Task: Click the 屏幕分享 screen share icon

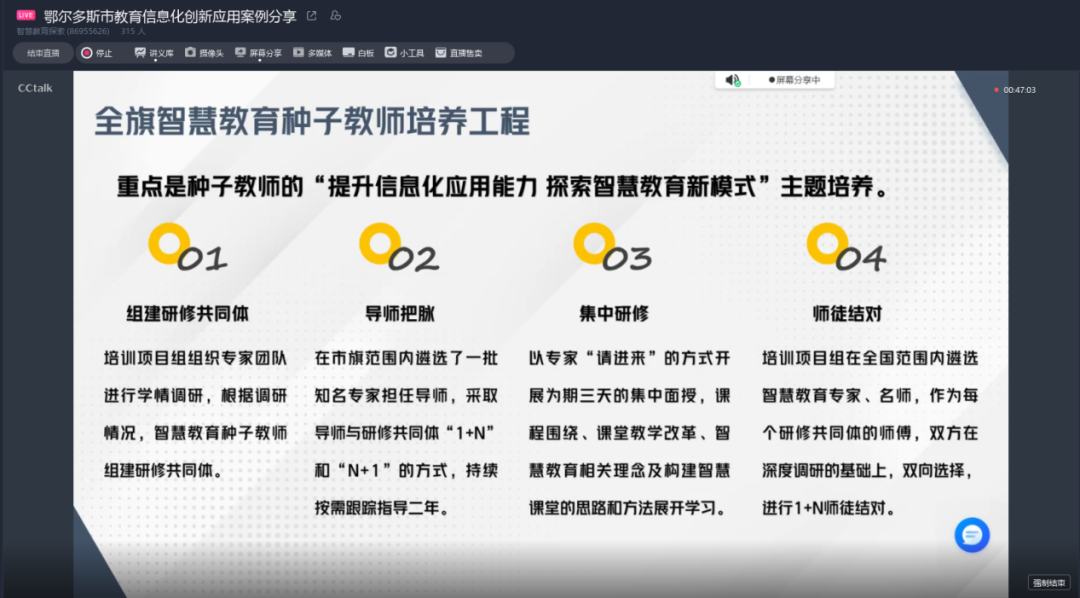Action: pyautogui.click(x=257, y=53)
